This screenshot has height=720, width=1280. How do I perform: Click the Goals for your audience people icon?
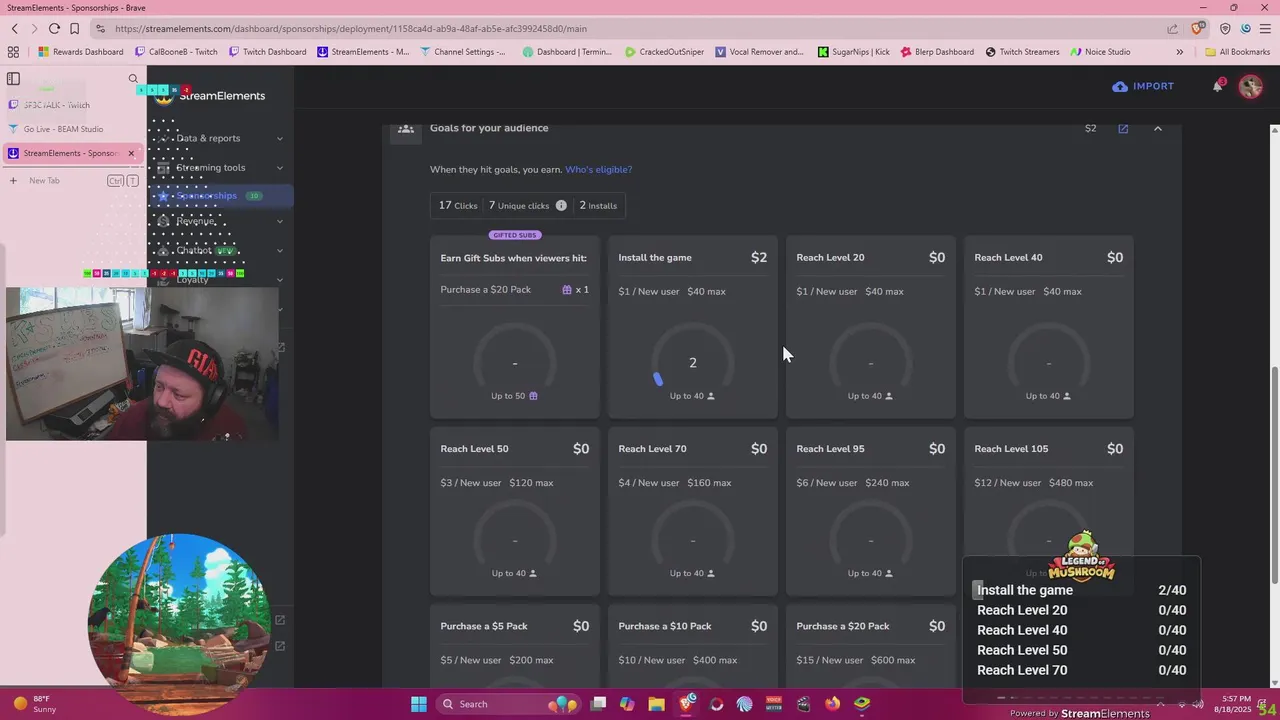[405, 128]
